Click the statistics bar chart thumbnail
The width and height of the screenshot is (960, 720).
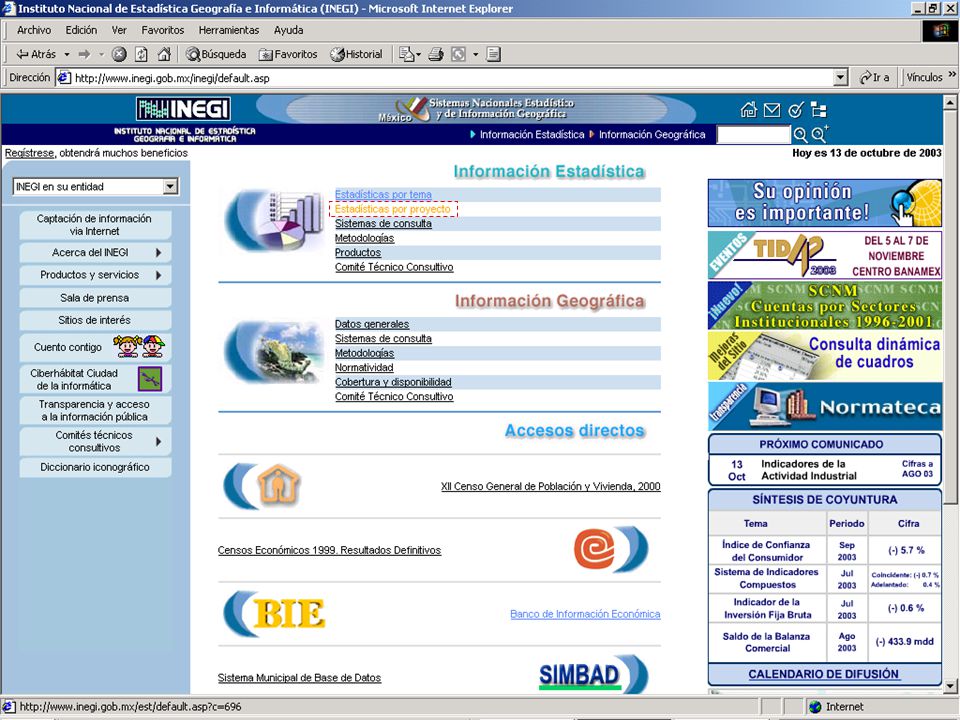coord(274,221)
